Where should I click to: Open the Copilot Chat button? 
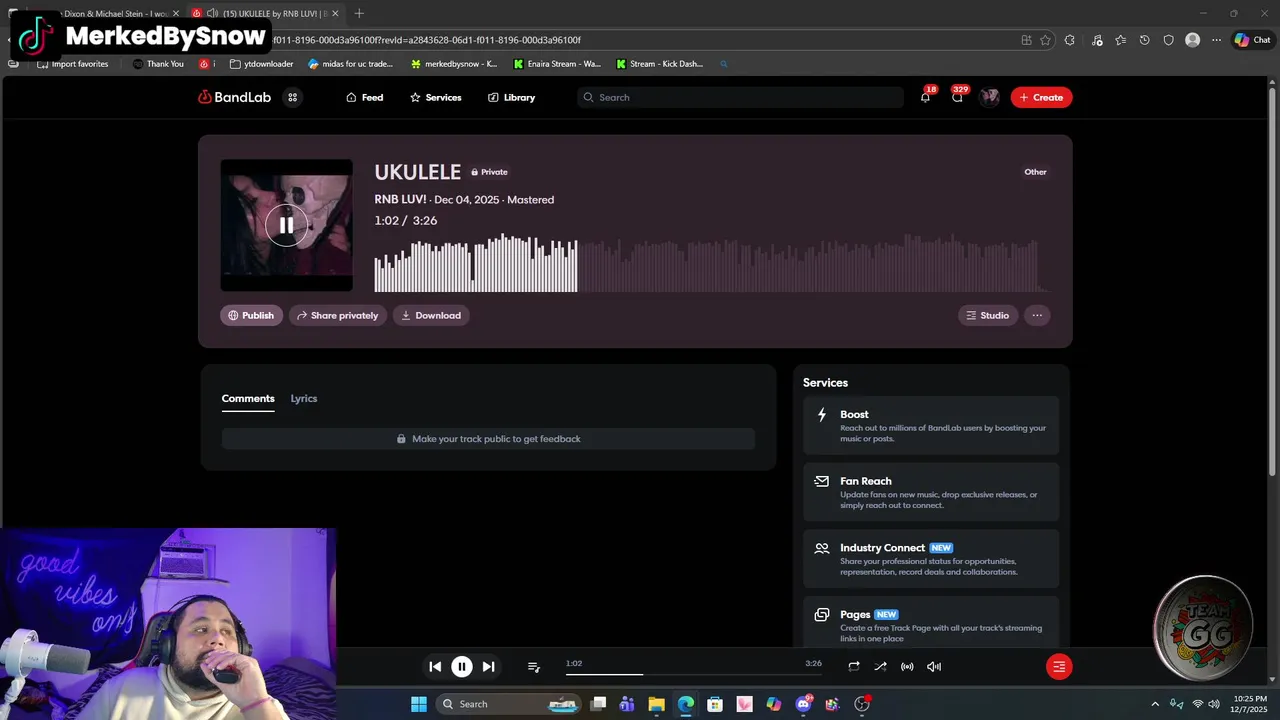pos(1252,40)
